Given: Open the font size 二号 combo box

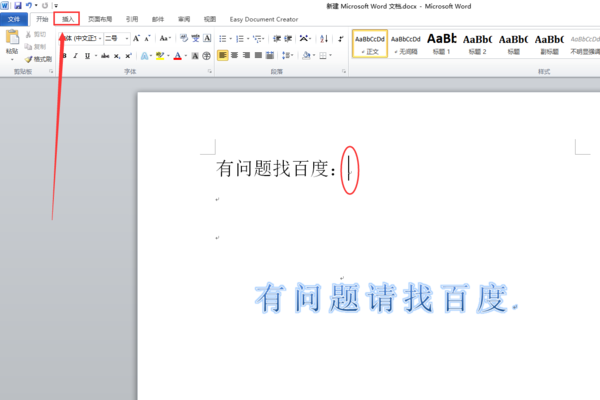Looking at the screenshot, I should tap(117, 38).
